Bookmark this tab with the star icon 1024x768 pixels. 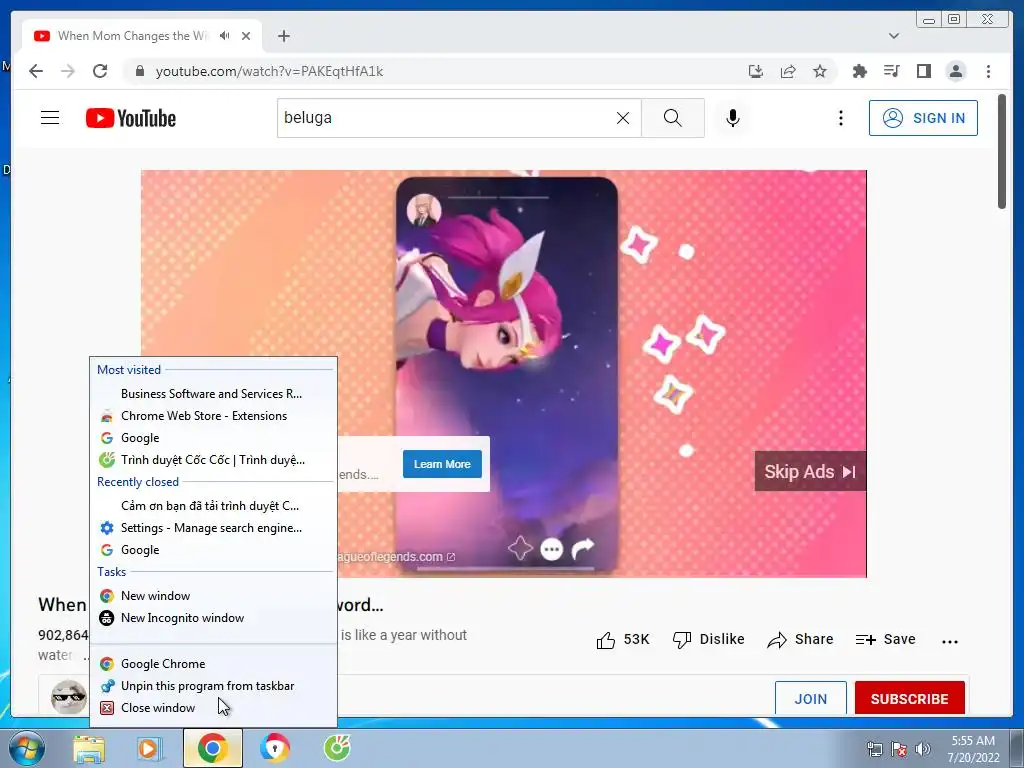coord(820,71)
